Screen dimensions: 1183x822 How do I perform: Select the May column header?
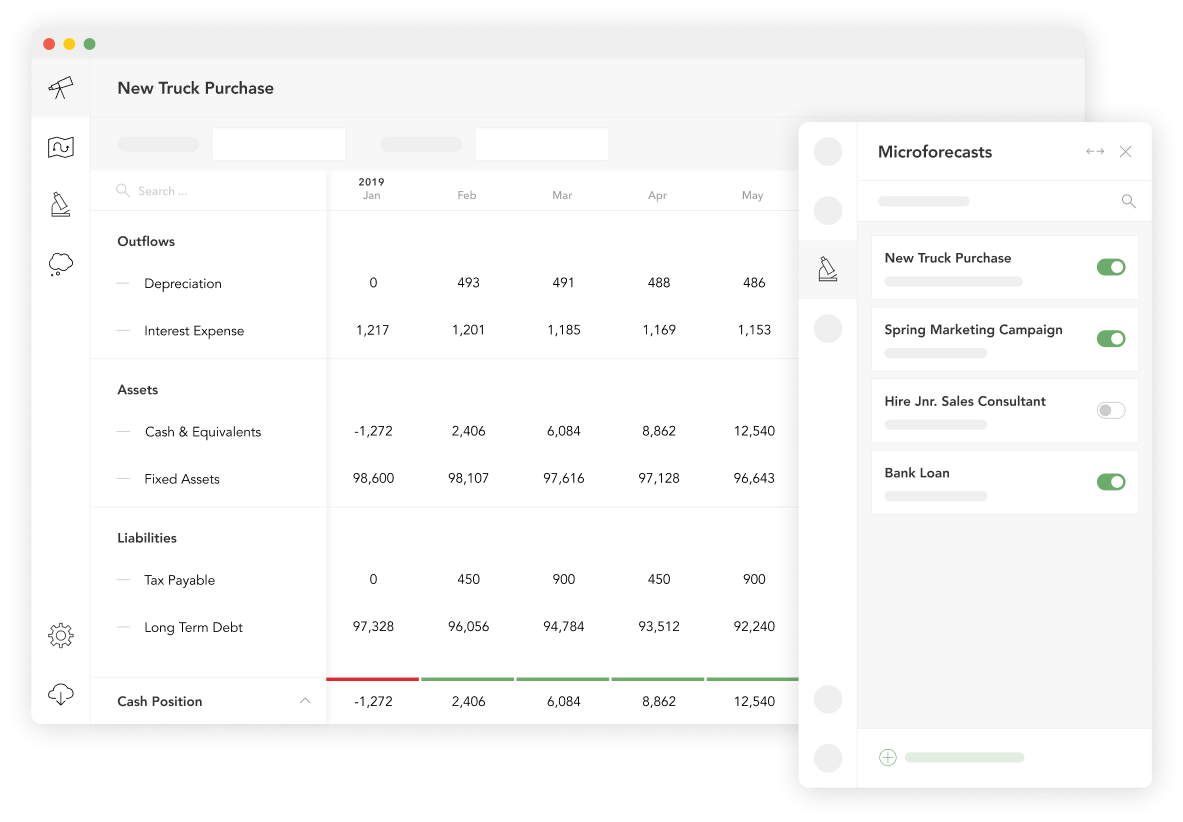click(x=752, y=195)
